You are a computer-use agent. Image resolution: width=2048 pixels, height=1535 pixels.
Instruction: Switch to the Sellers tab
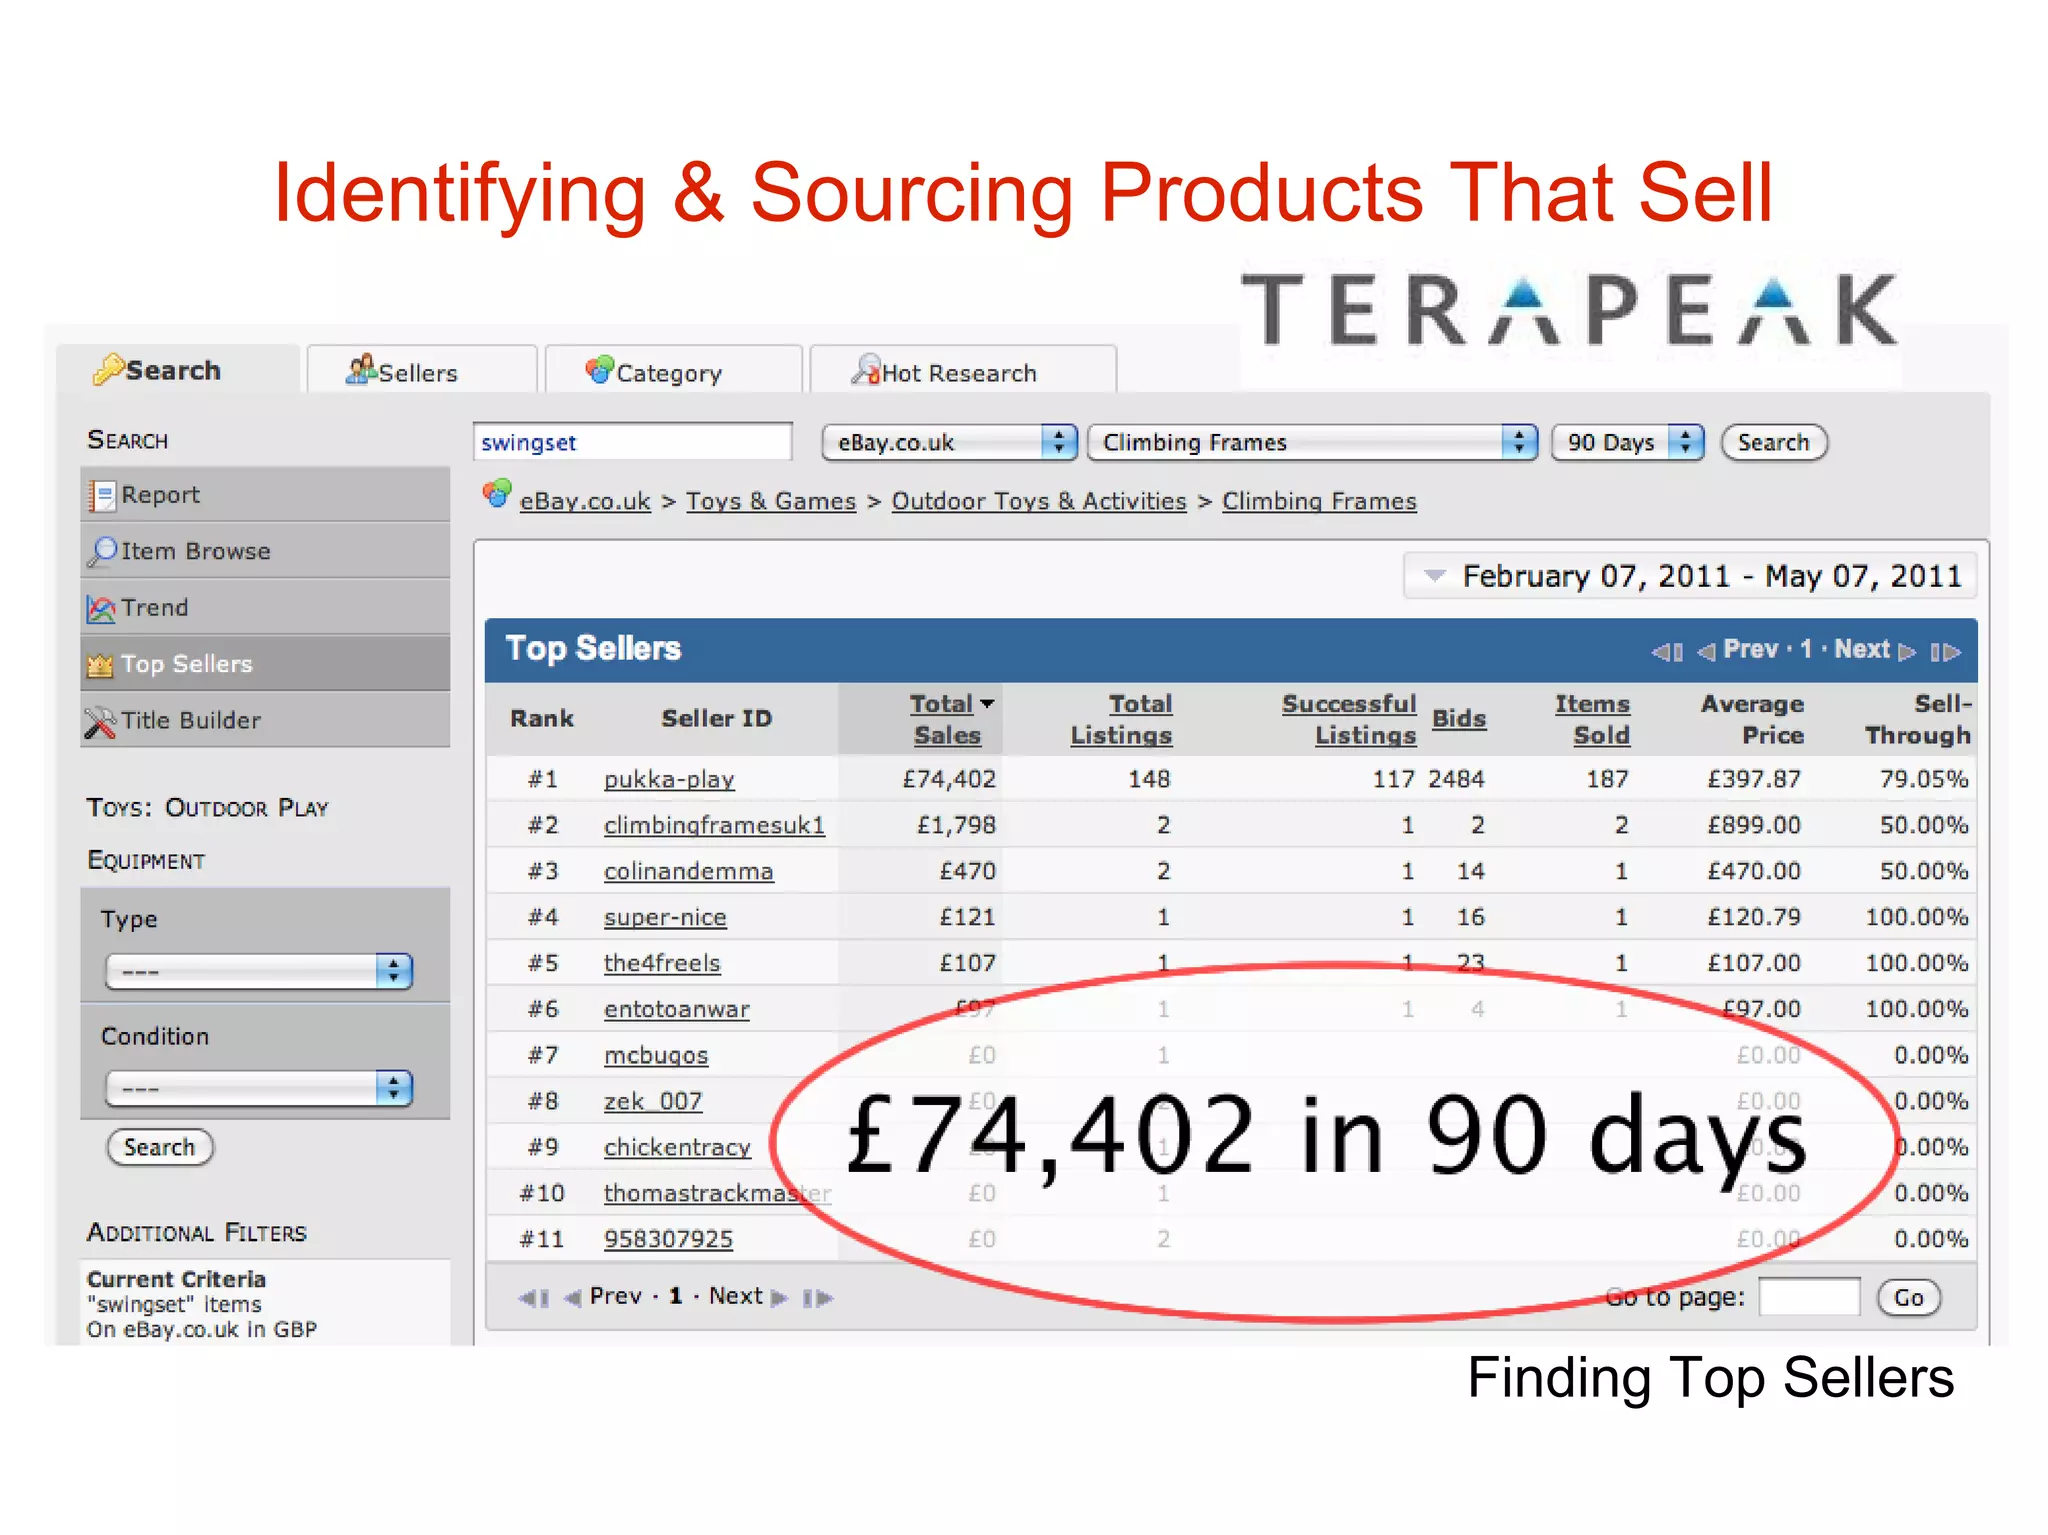click(x=421, y=371)
